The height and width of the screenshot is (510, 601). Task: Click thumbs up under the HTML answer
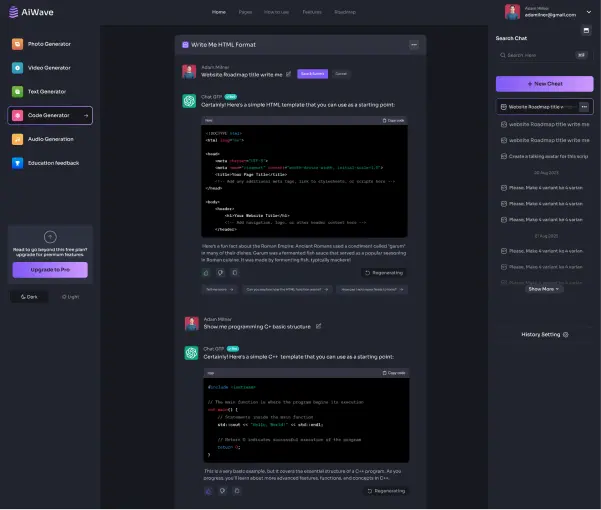click(x=206, y=272)
